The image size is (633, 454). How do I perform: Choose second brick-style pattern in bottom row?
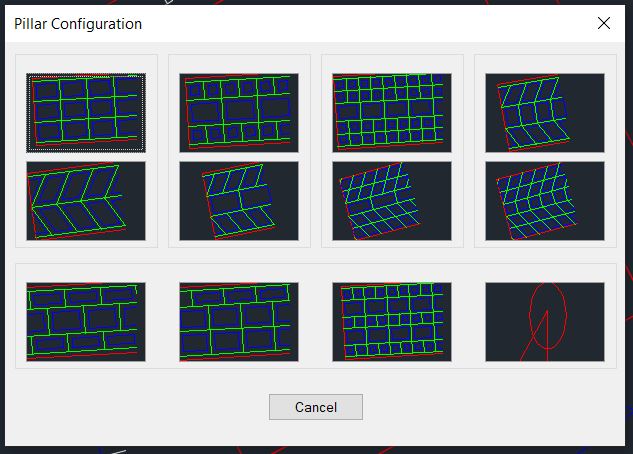click(239, 321)
